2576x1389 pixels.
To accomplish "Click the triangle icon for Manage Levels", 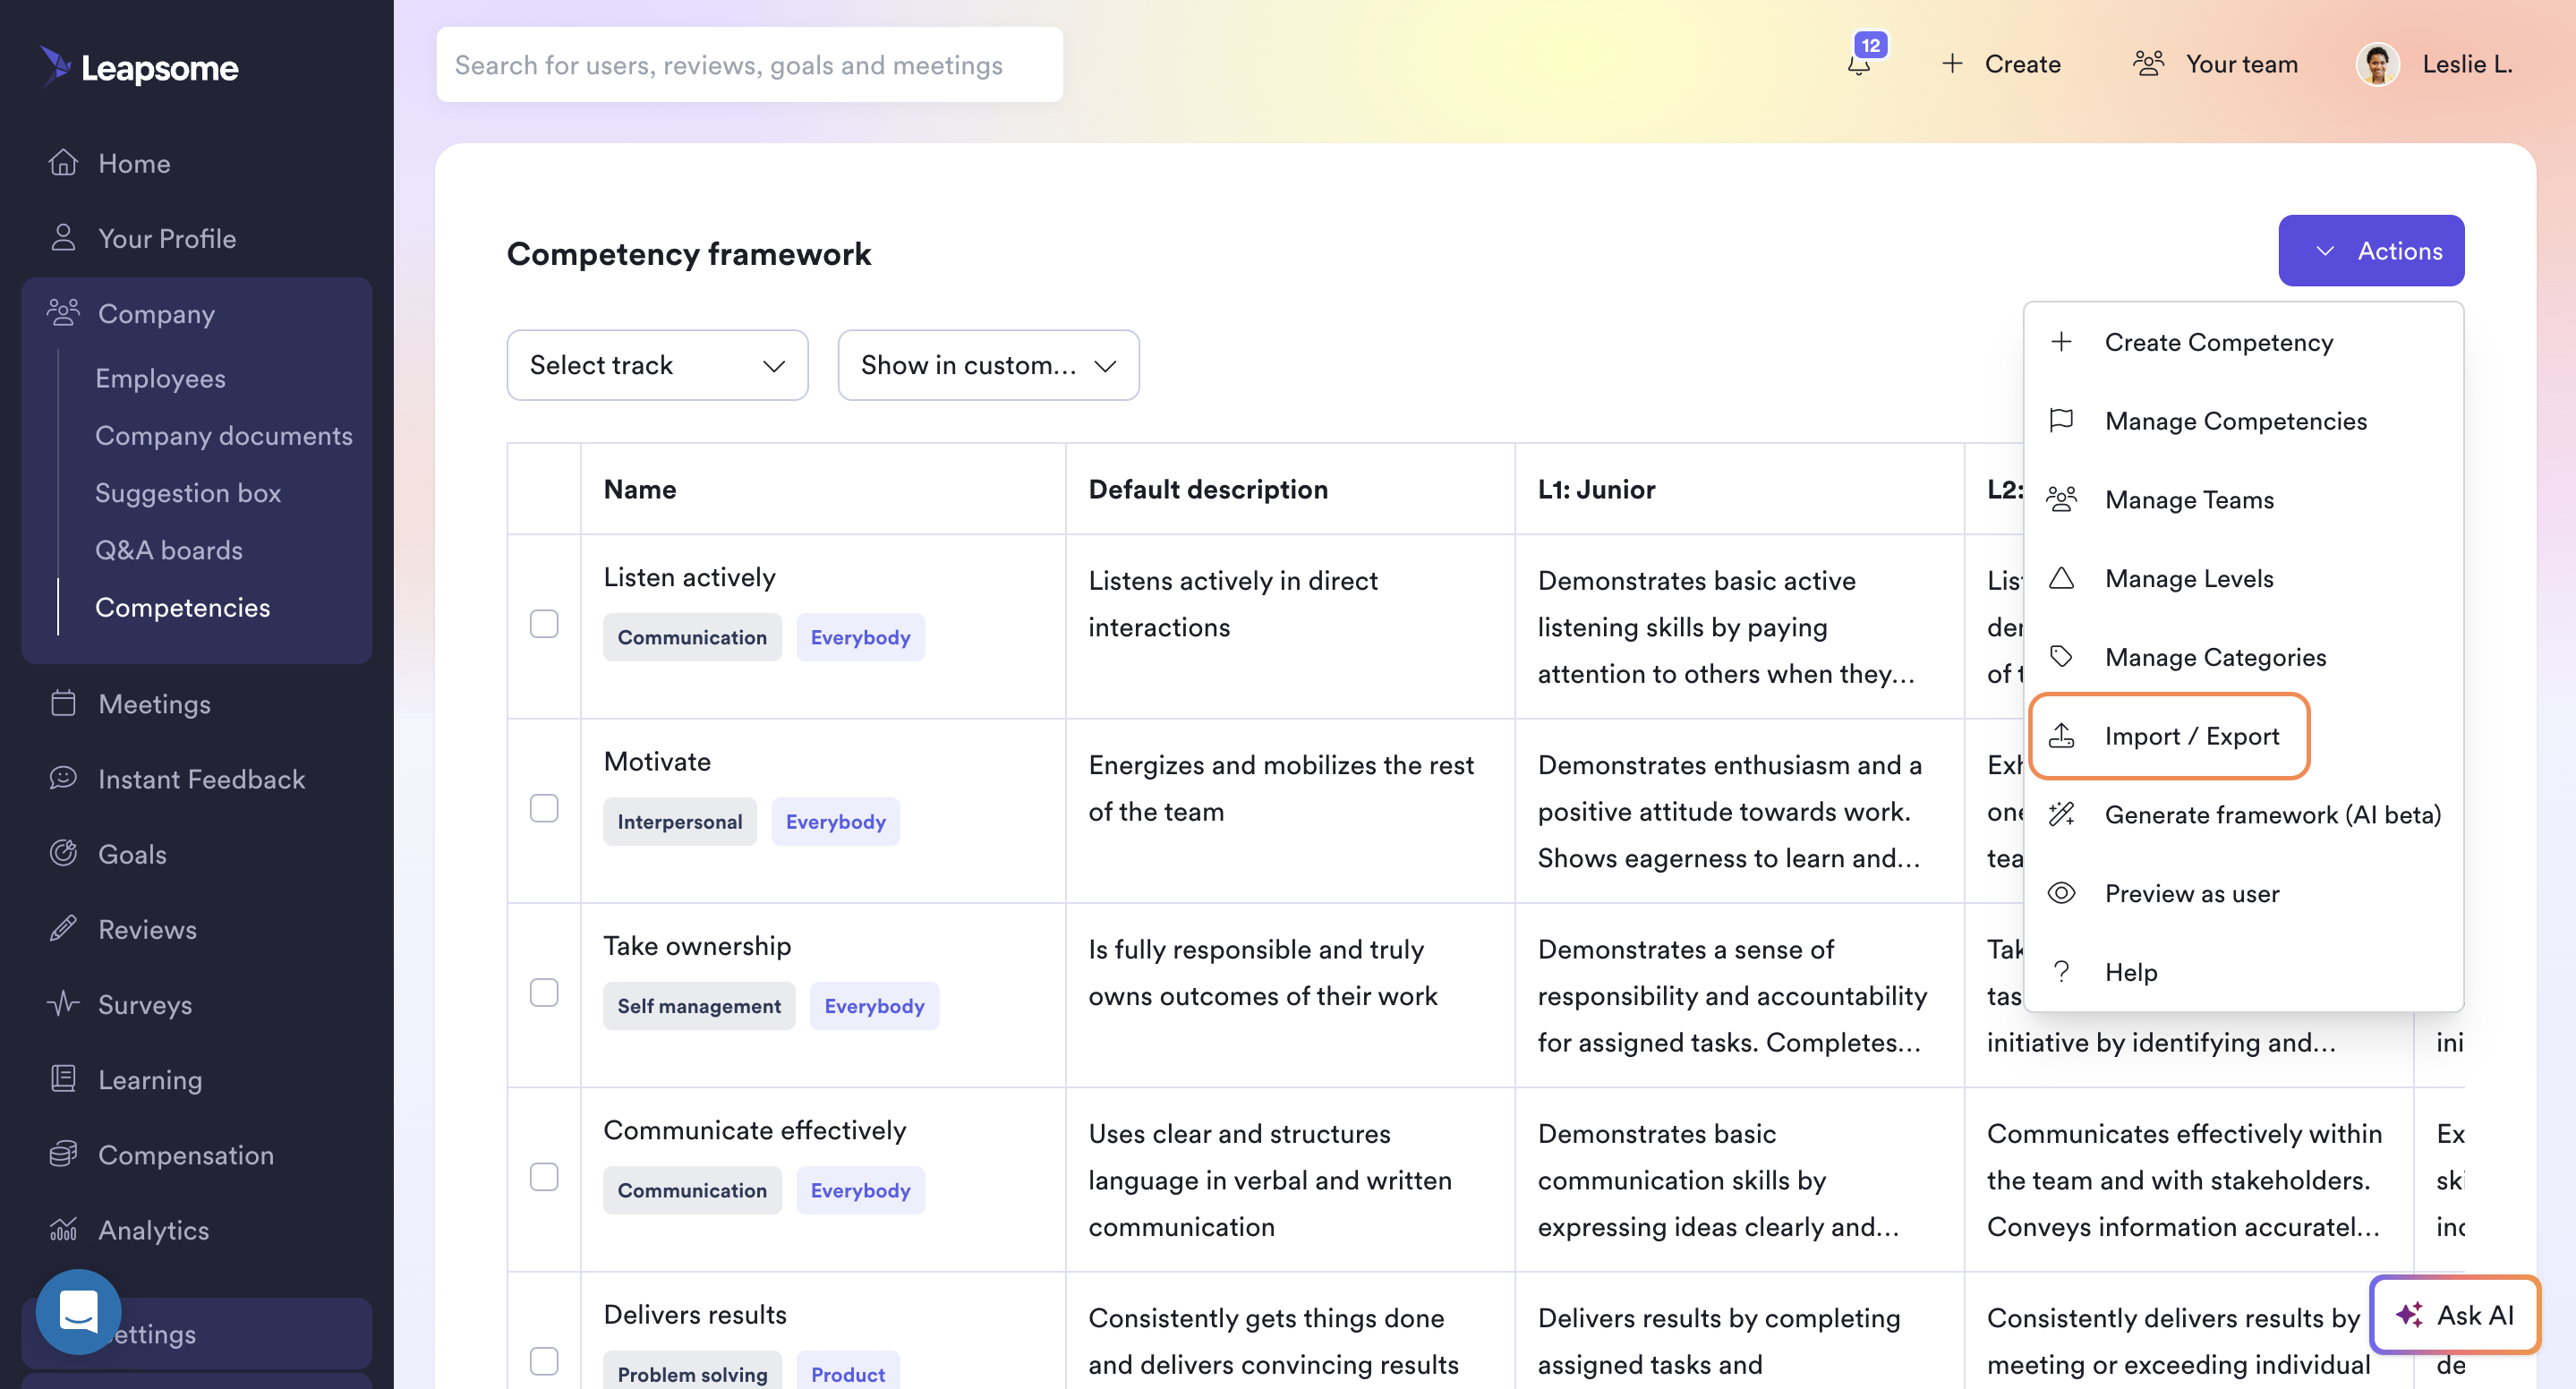I will pos(2061,578).
